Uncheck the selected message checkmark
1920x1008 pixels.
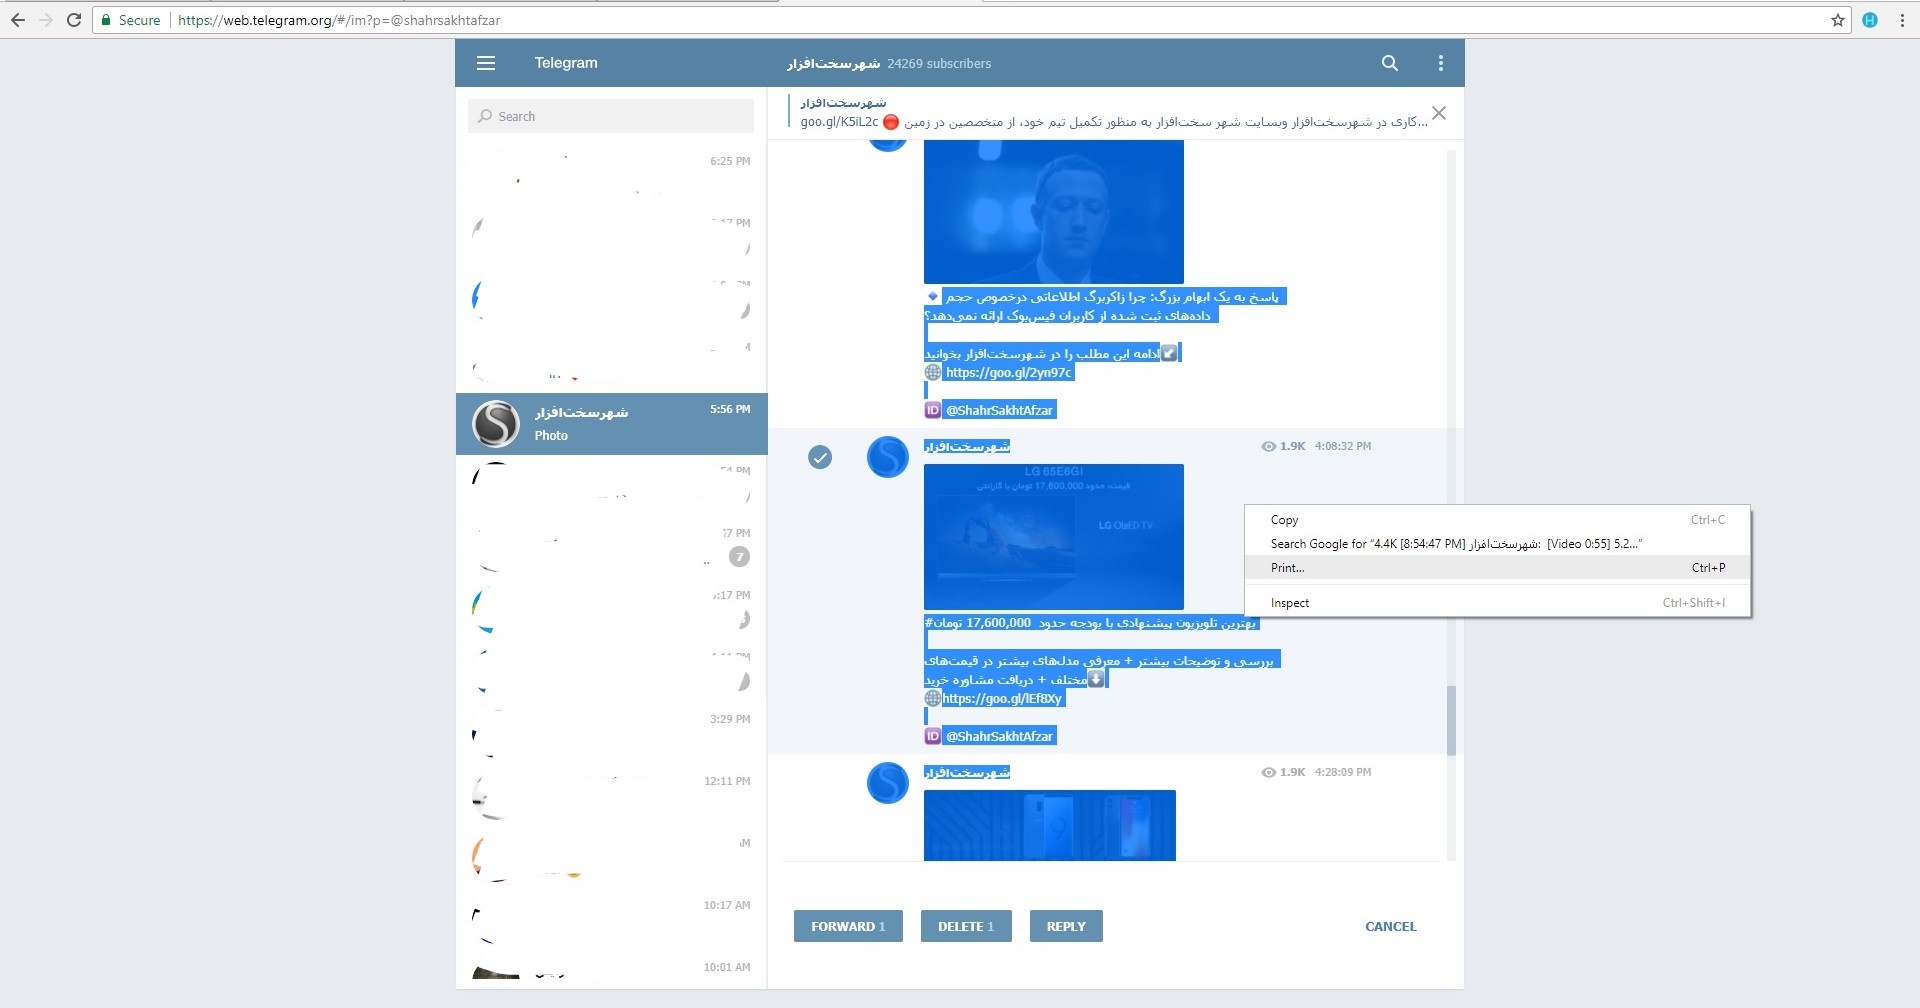coord(820,458)
